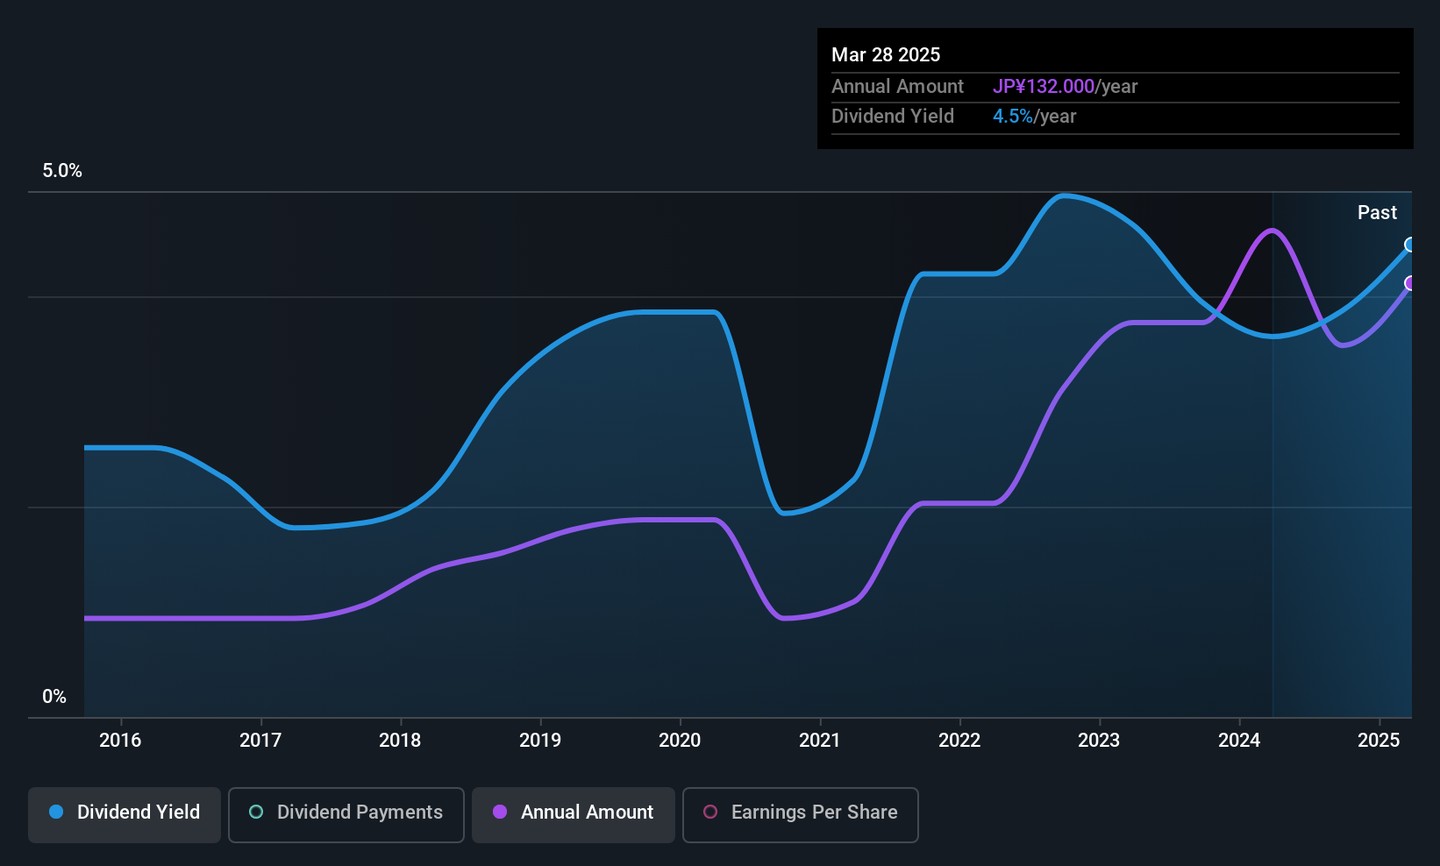Toggle the Annual Amount series

click(573, 813)
